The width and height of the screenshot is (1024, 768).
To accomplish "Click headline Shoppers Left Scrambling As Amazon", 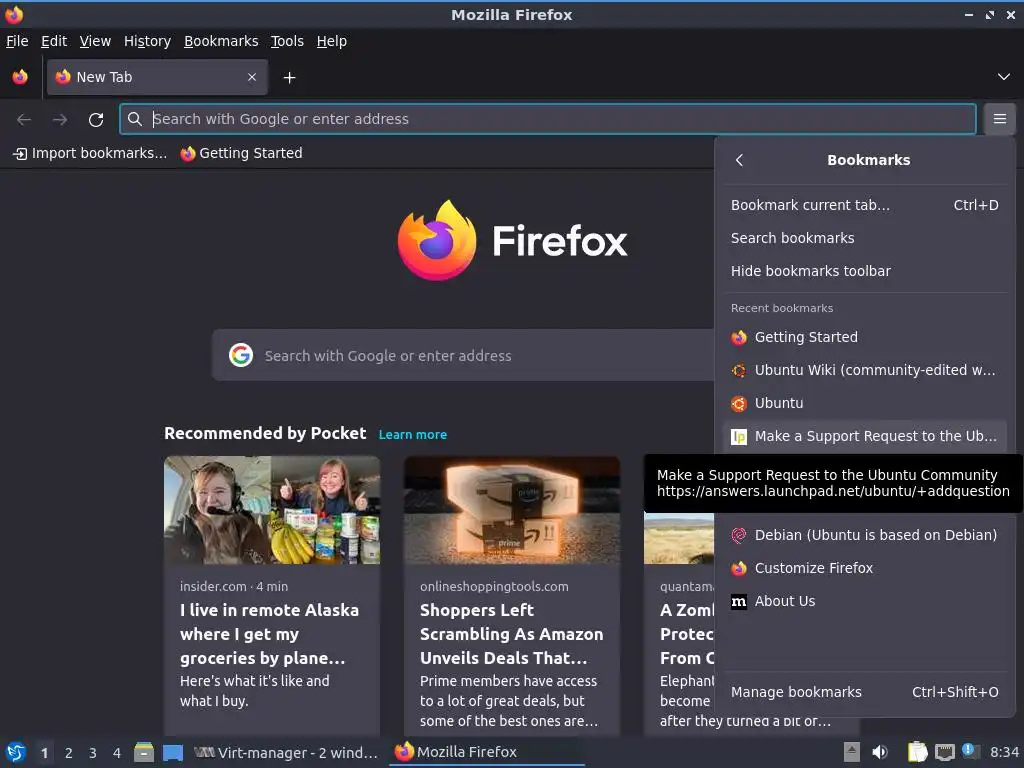I will pyautogui.click(x=511, y=634).
